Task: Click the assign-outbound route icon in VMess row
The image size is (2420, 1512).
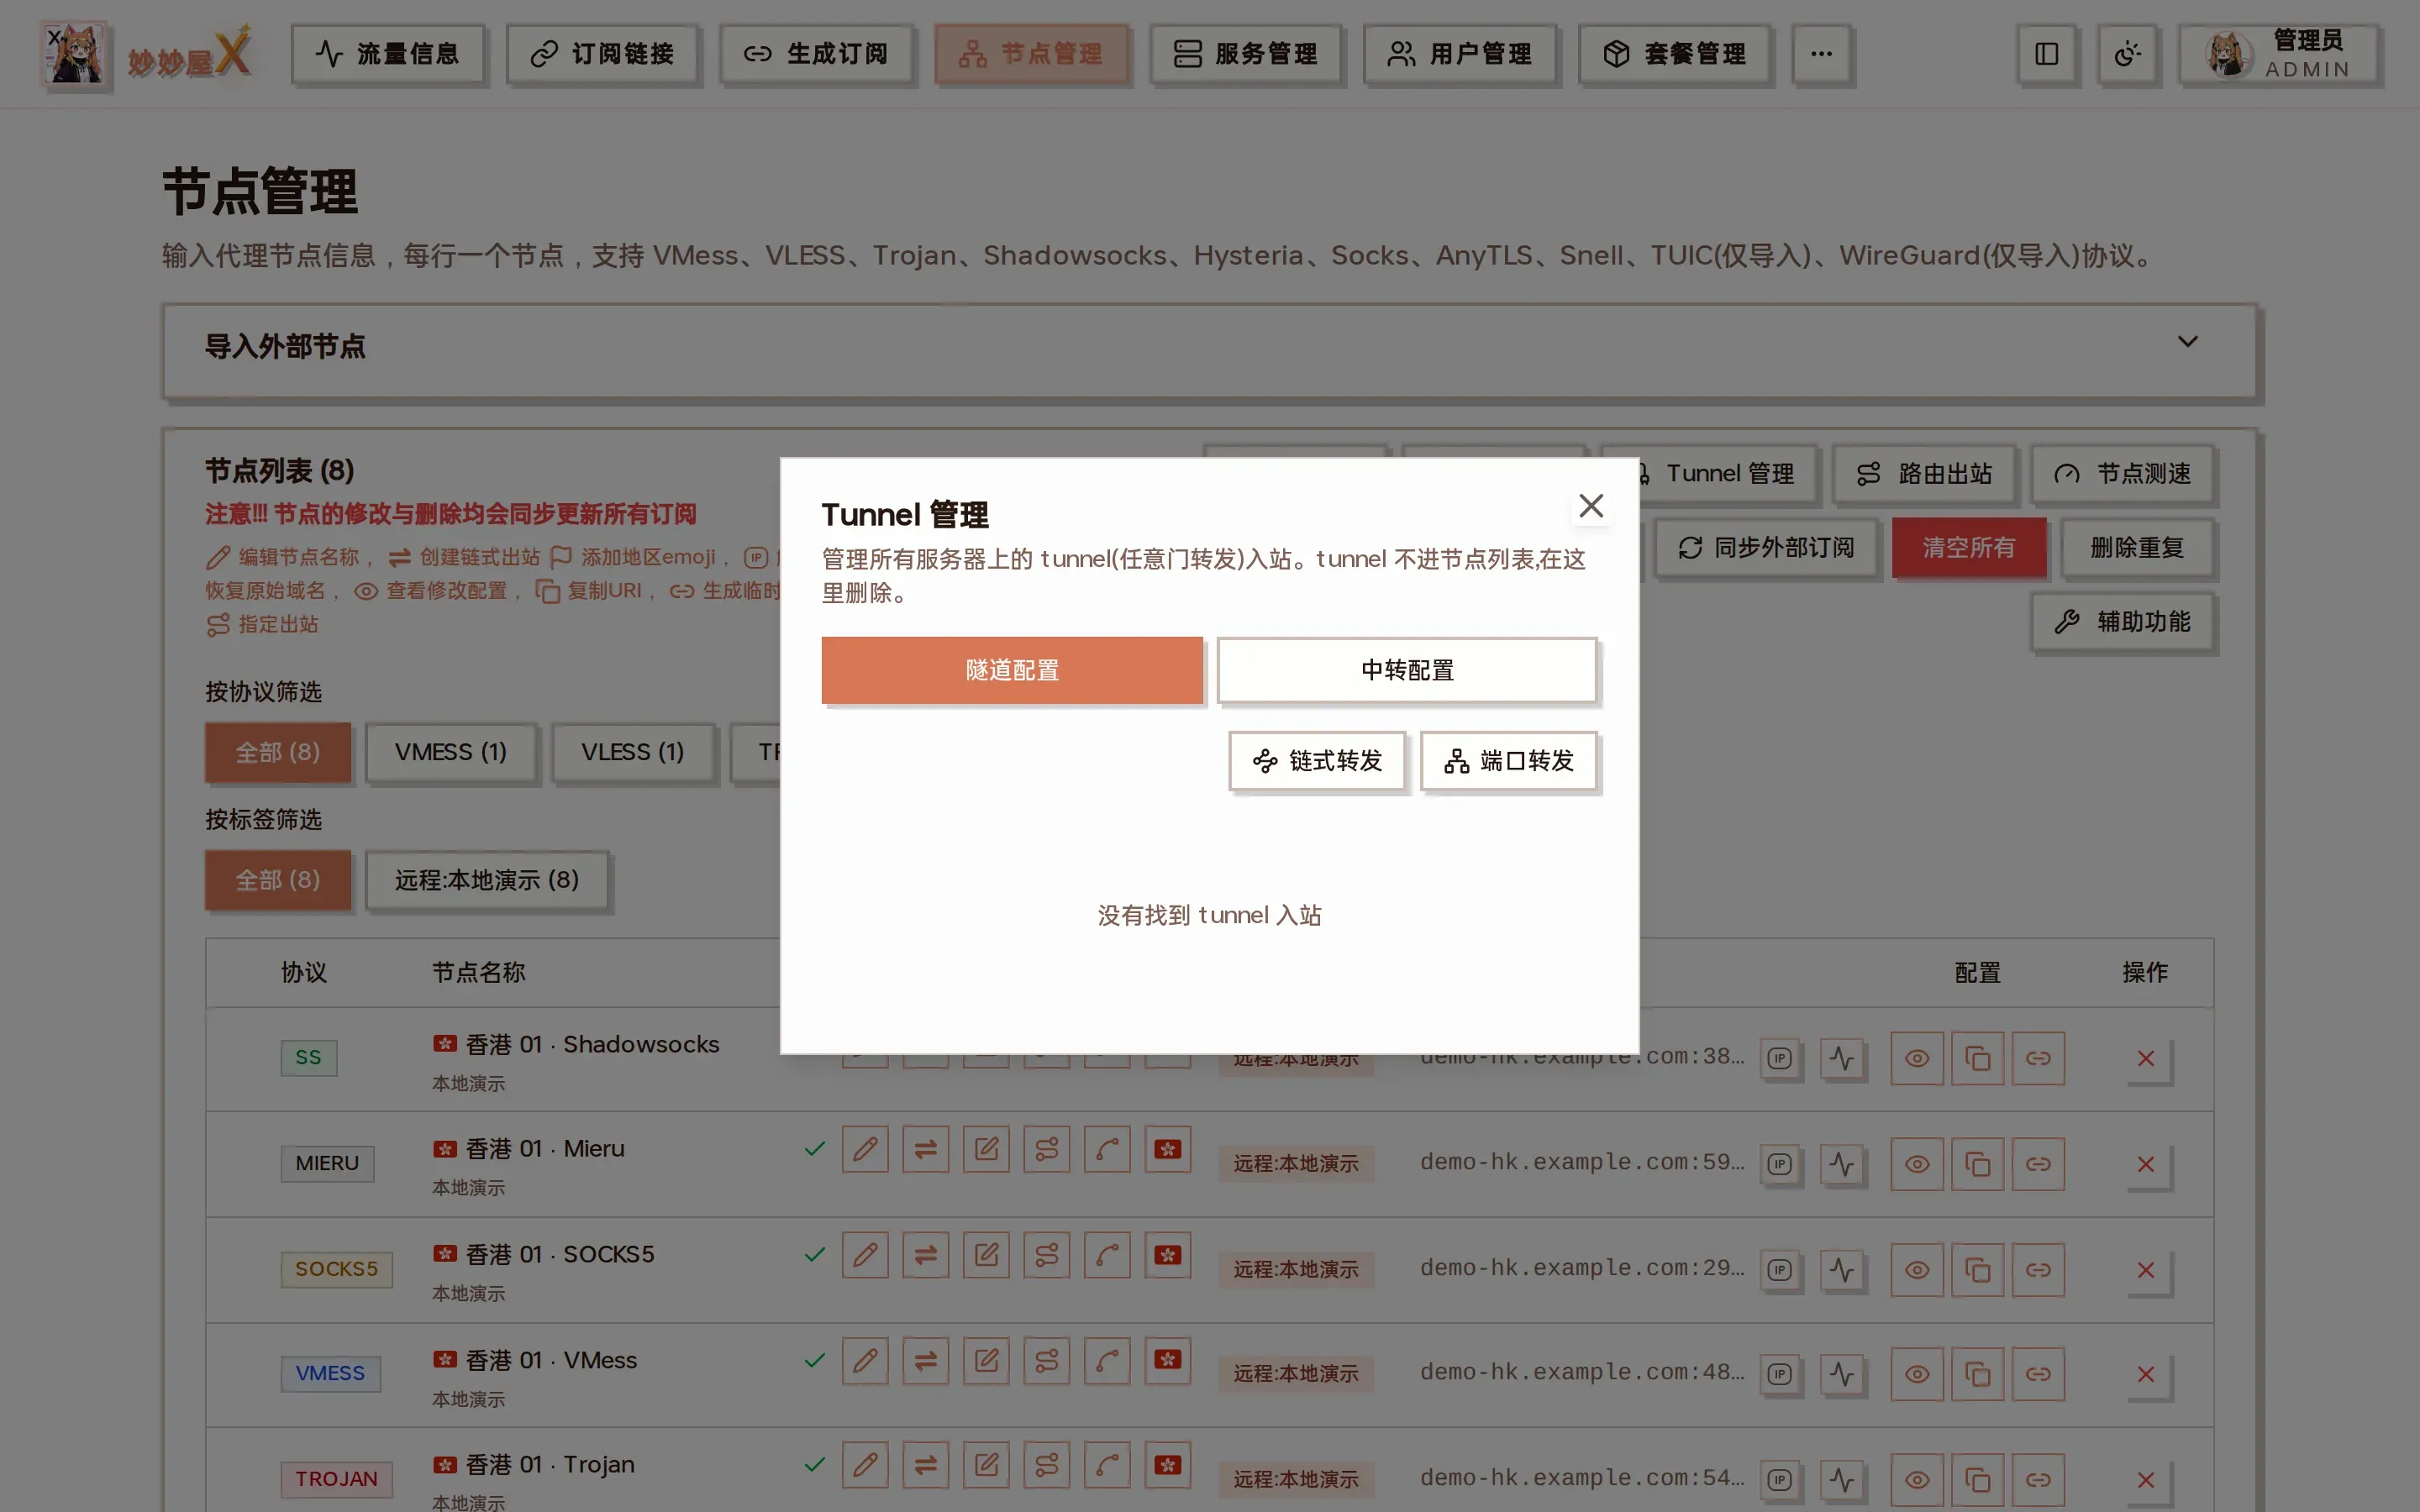Action: tap(1046, 1360)
